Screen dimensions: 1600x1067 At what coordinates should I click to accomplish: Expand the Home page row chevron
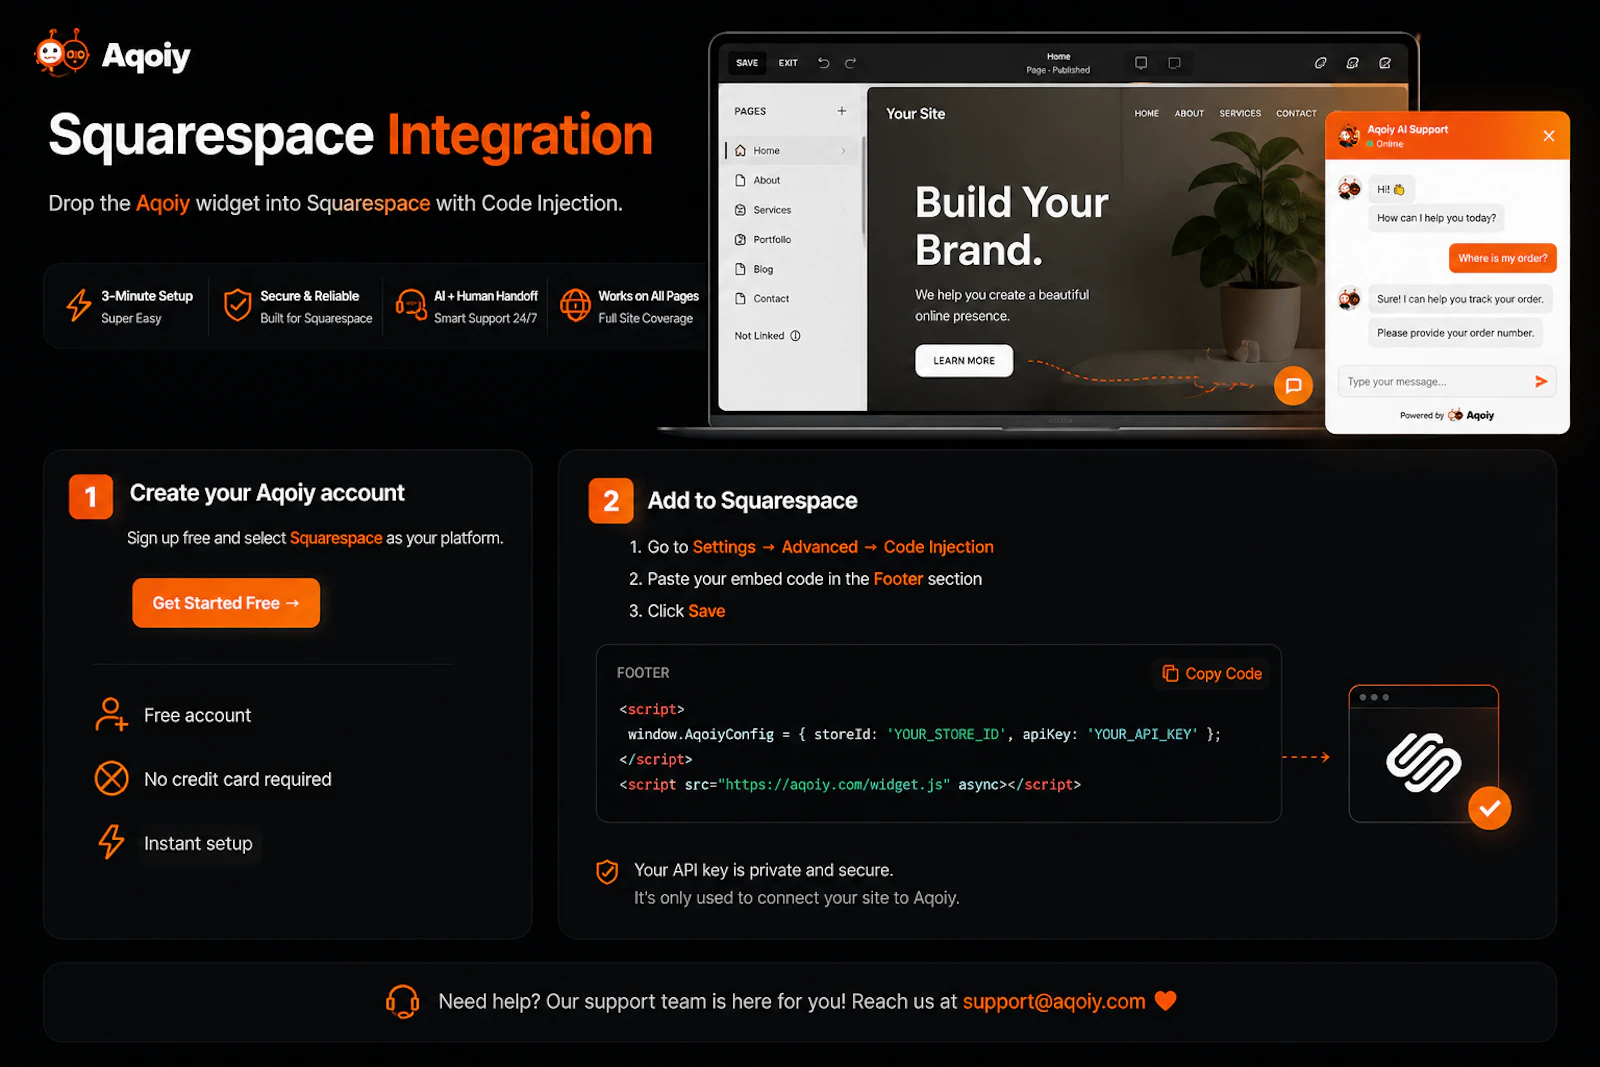(x=843, y=151)
